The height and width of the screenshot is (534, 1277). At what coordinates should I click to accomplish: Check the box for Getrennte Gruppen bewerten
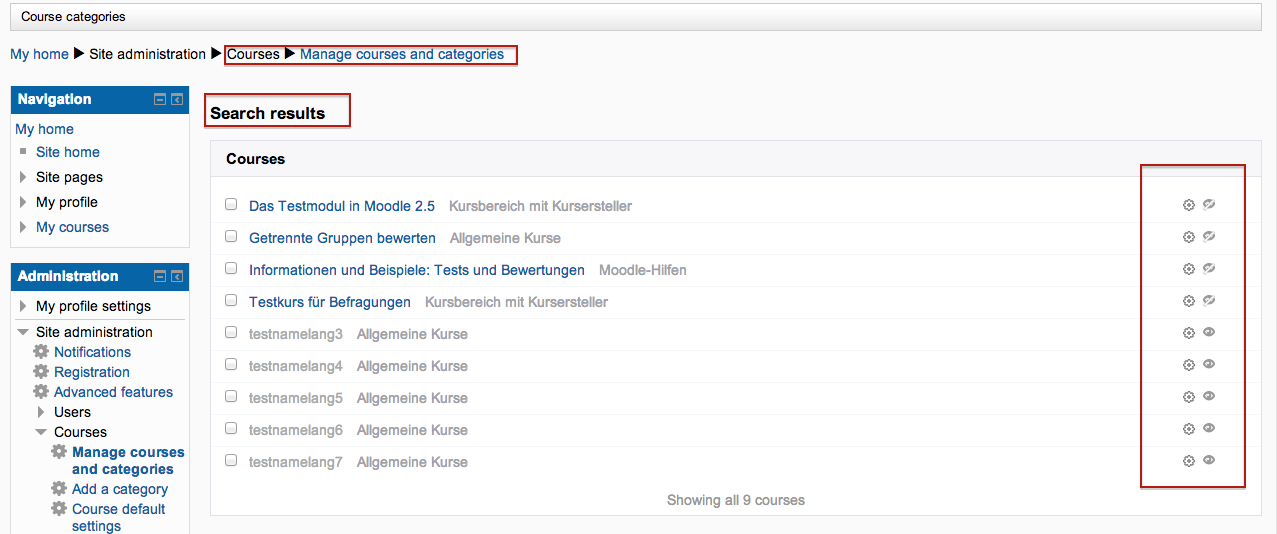coord(231,236)
